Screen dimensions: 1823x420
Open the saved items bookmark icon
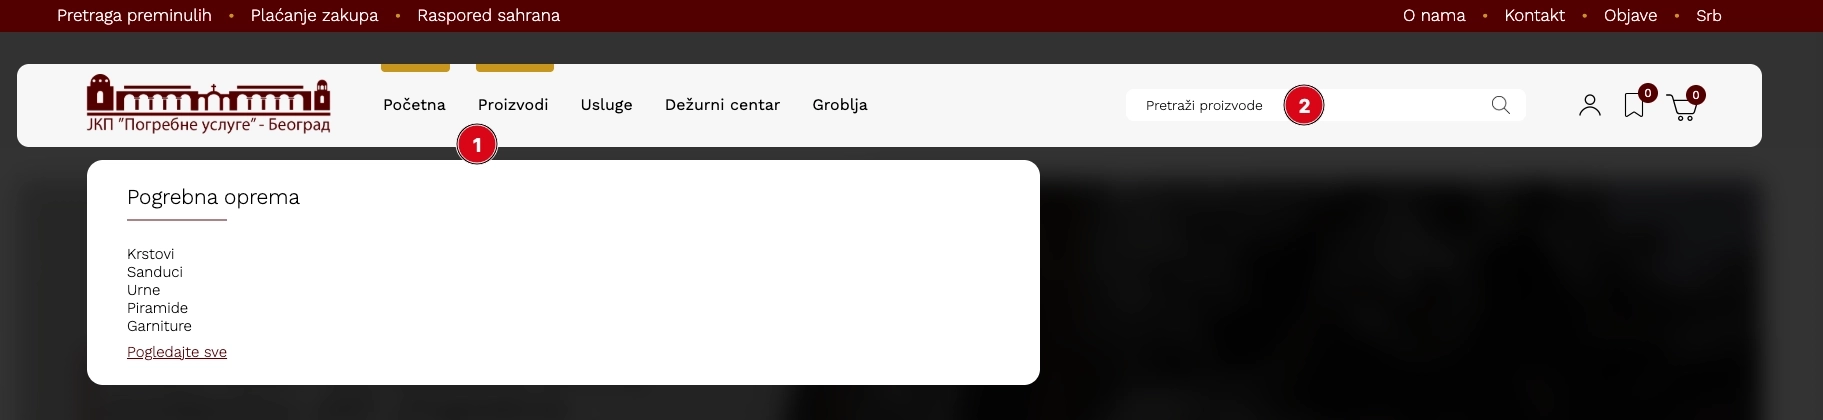tap(1634, 105)
